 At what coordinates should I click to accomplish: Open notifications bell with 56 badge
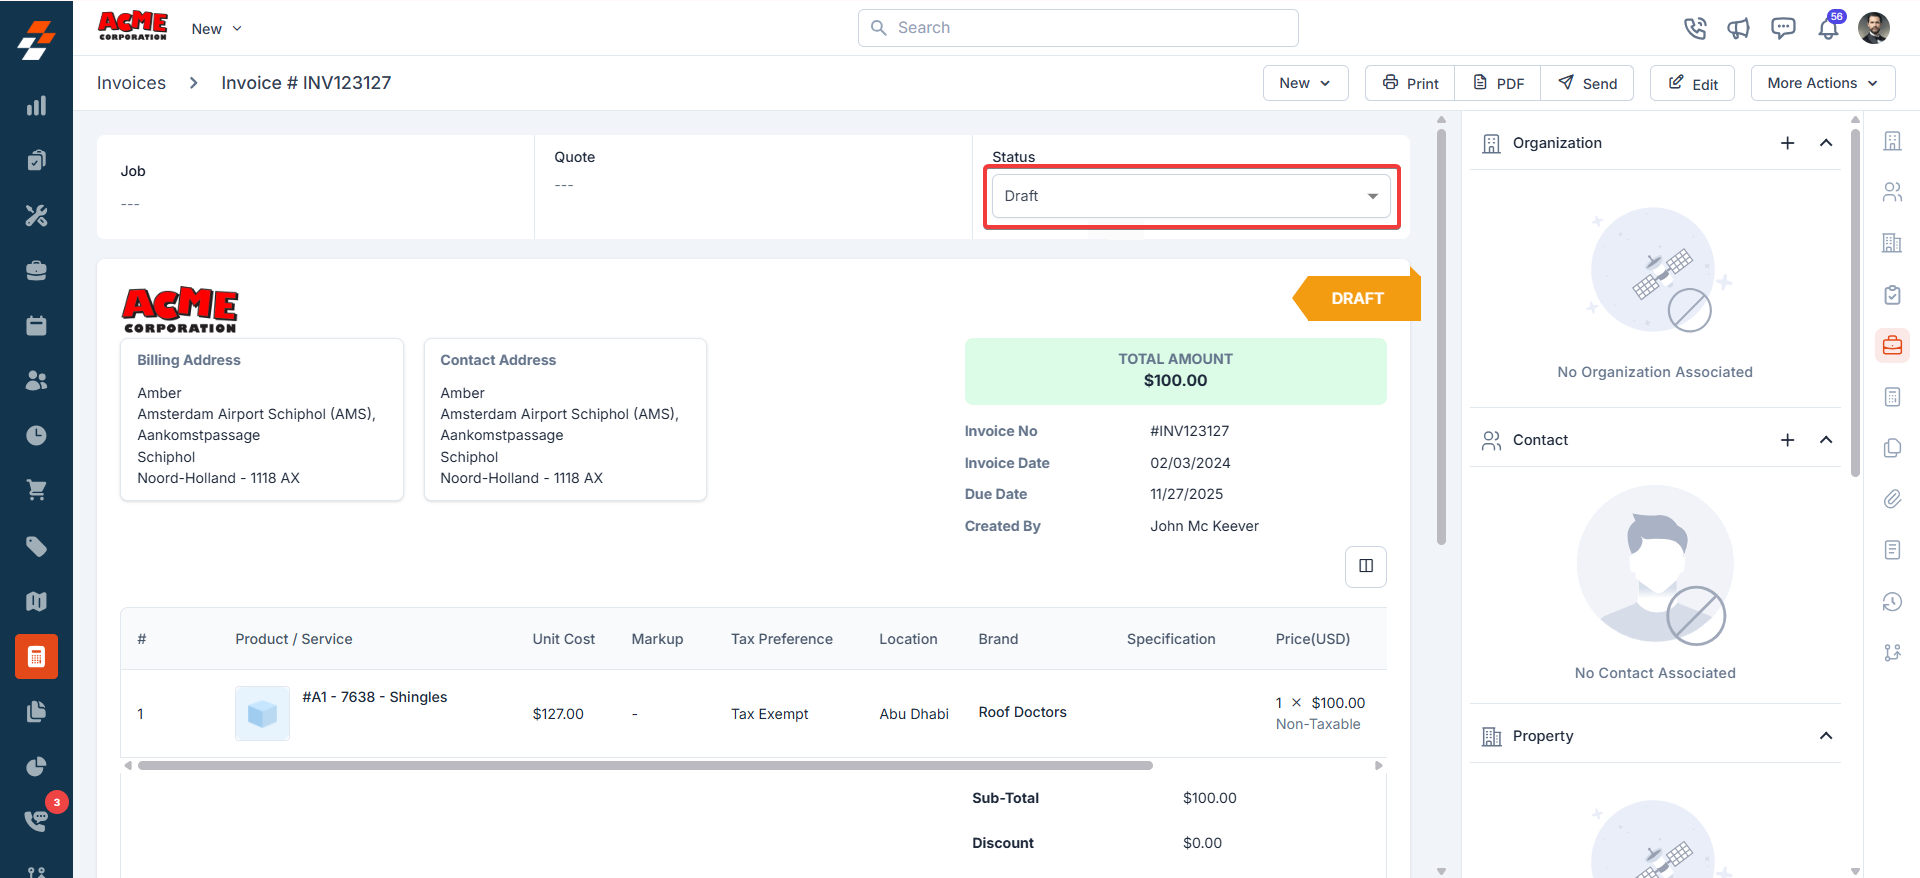click(1828, 28)
